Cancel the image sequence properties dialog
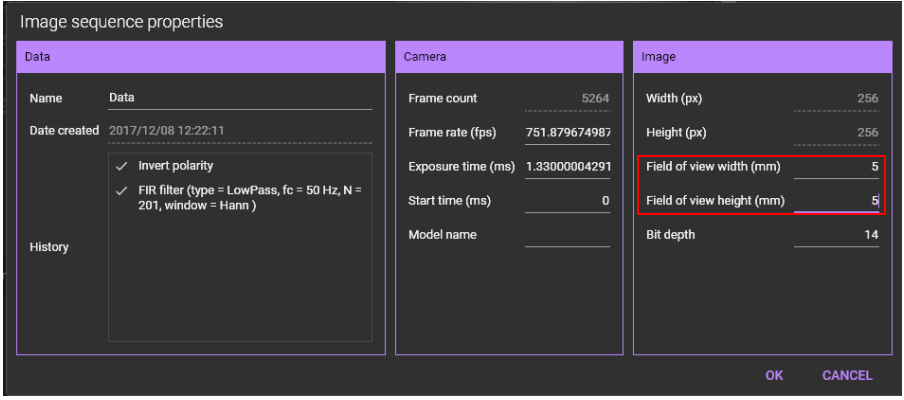Screen dimensions: 904x400 pos(847,376)
